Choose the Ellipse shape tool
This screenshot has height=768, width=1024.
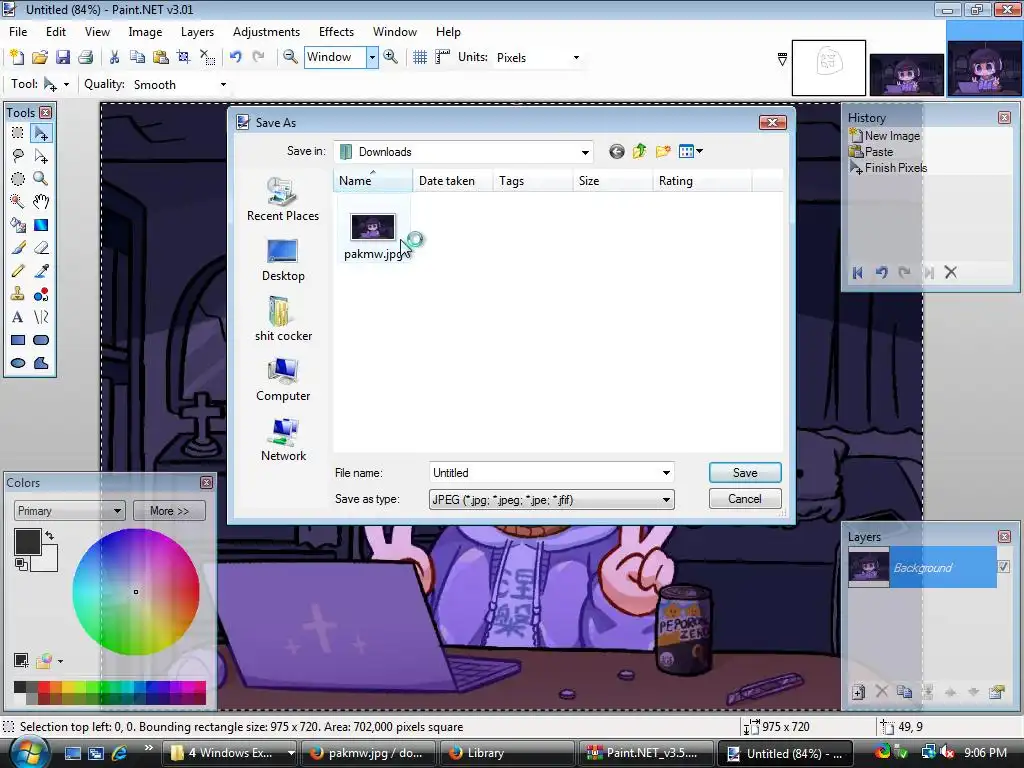[18, 363]
